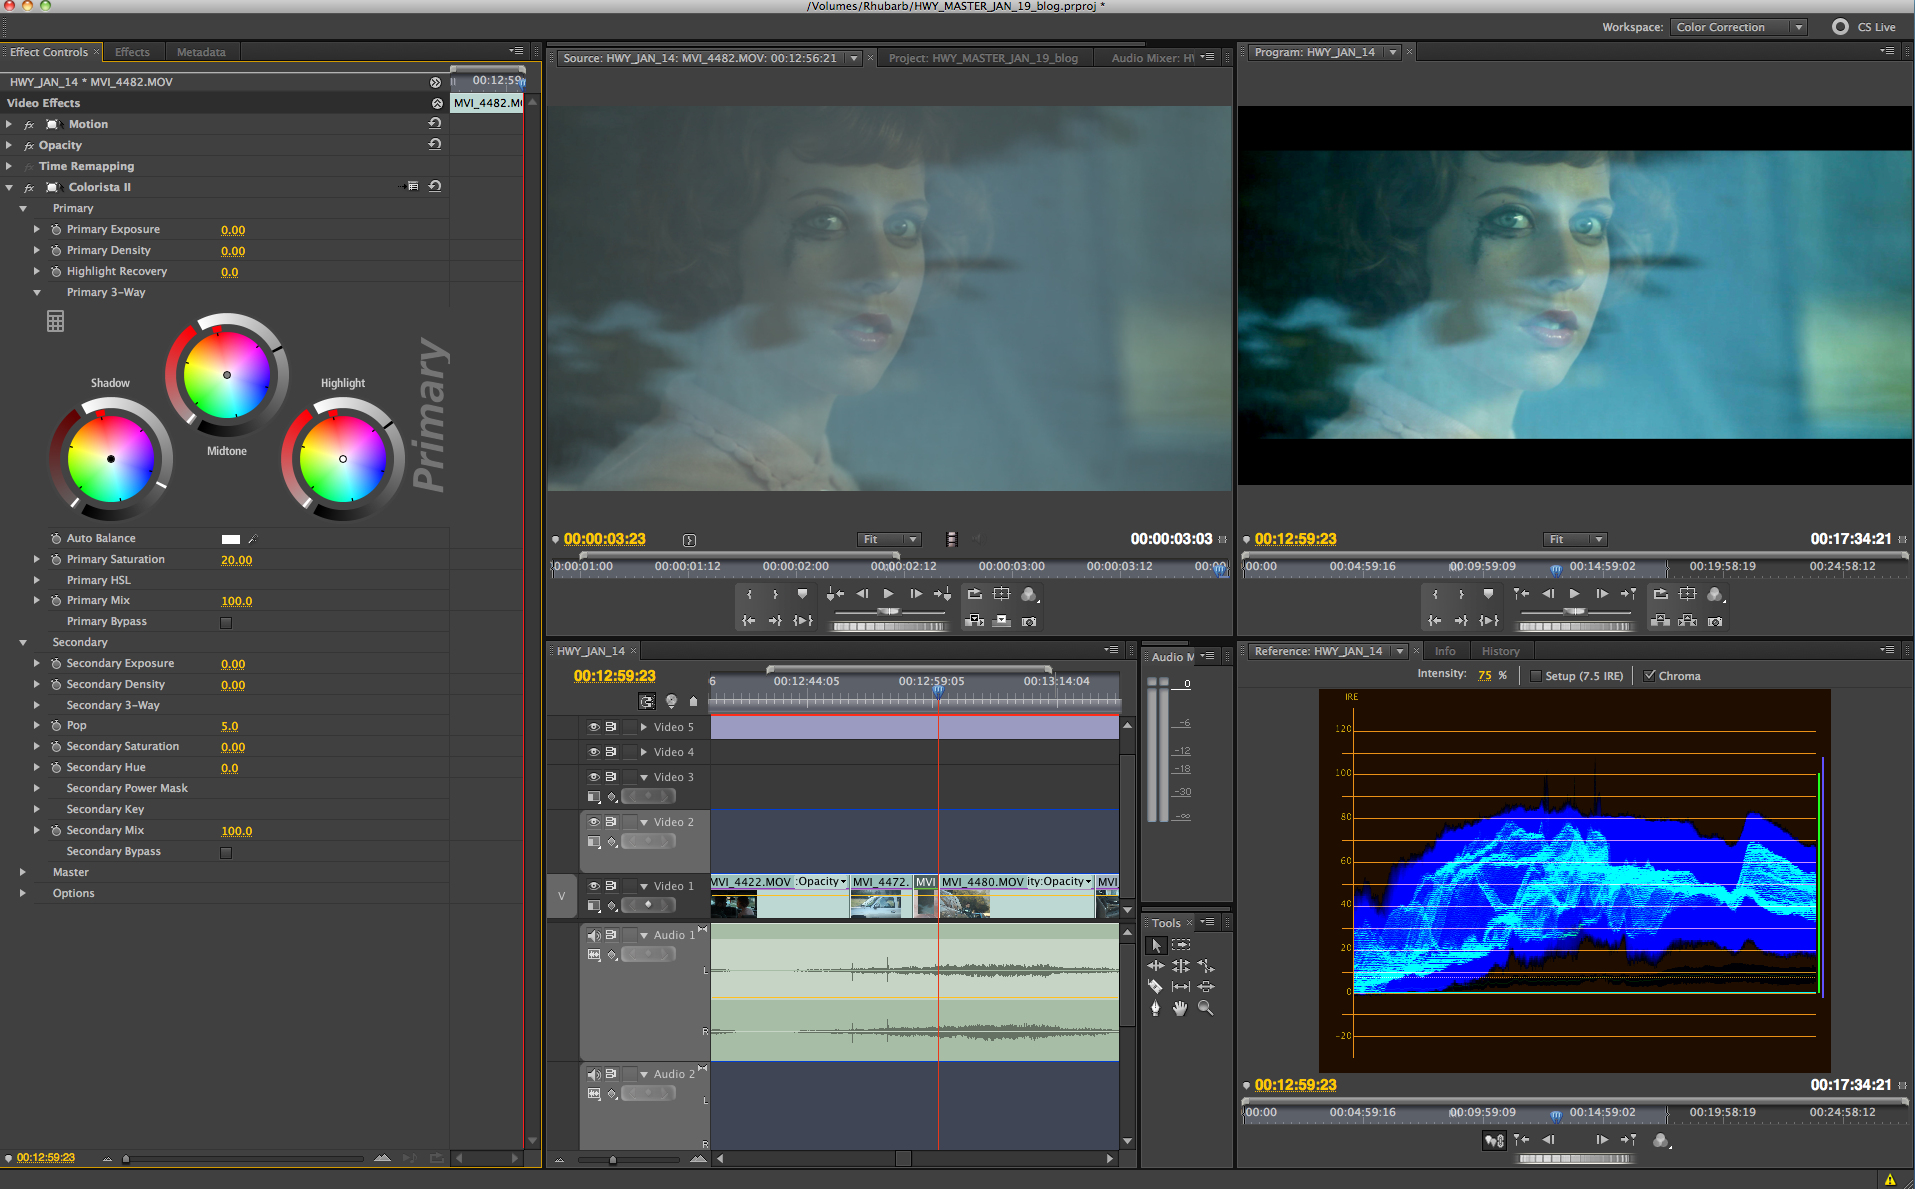Toggle Safe Margins in Source monitor

pyautogui.click(x=1002, y=594)
